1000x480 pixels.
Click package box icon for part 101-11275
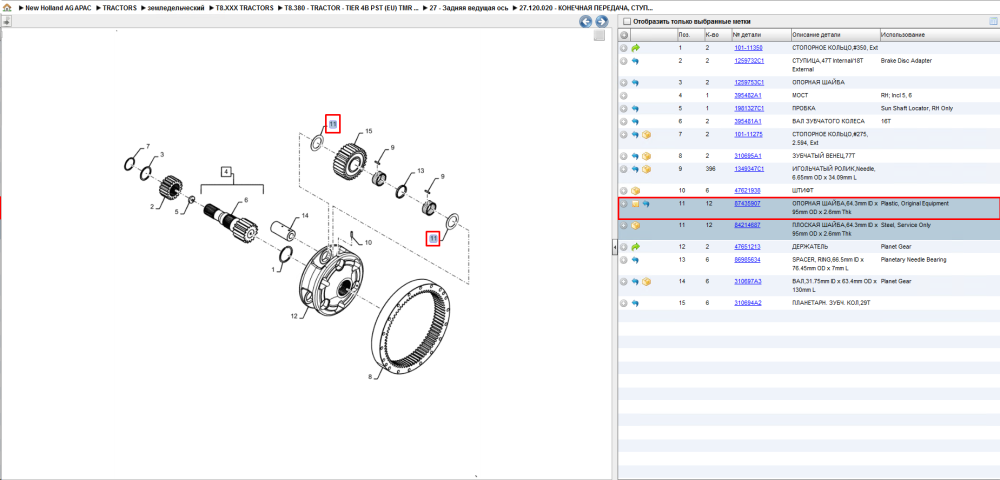tap(646, 135)
